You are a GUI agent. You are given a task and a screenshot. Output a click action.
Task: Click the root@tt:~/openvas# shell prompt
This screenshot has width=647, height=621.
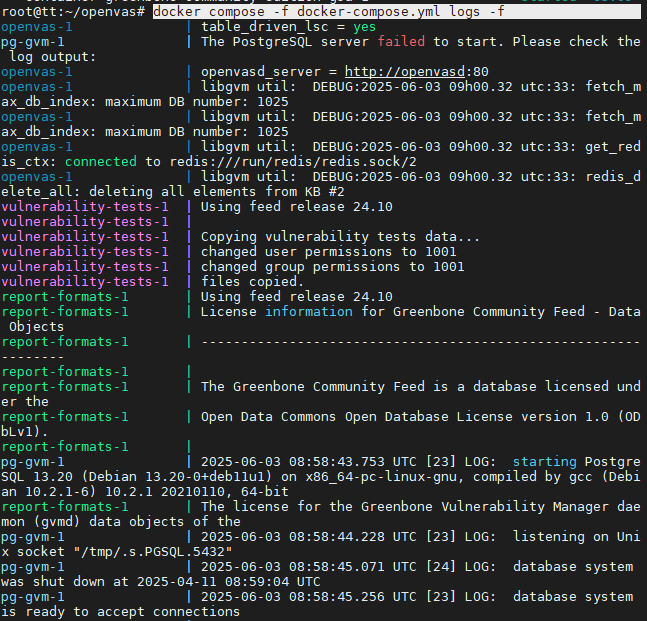tap(73, 12)
